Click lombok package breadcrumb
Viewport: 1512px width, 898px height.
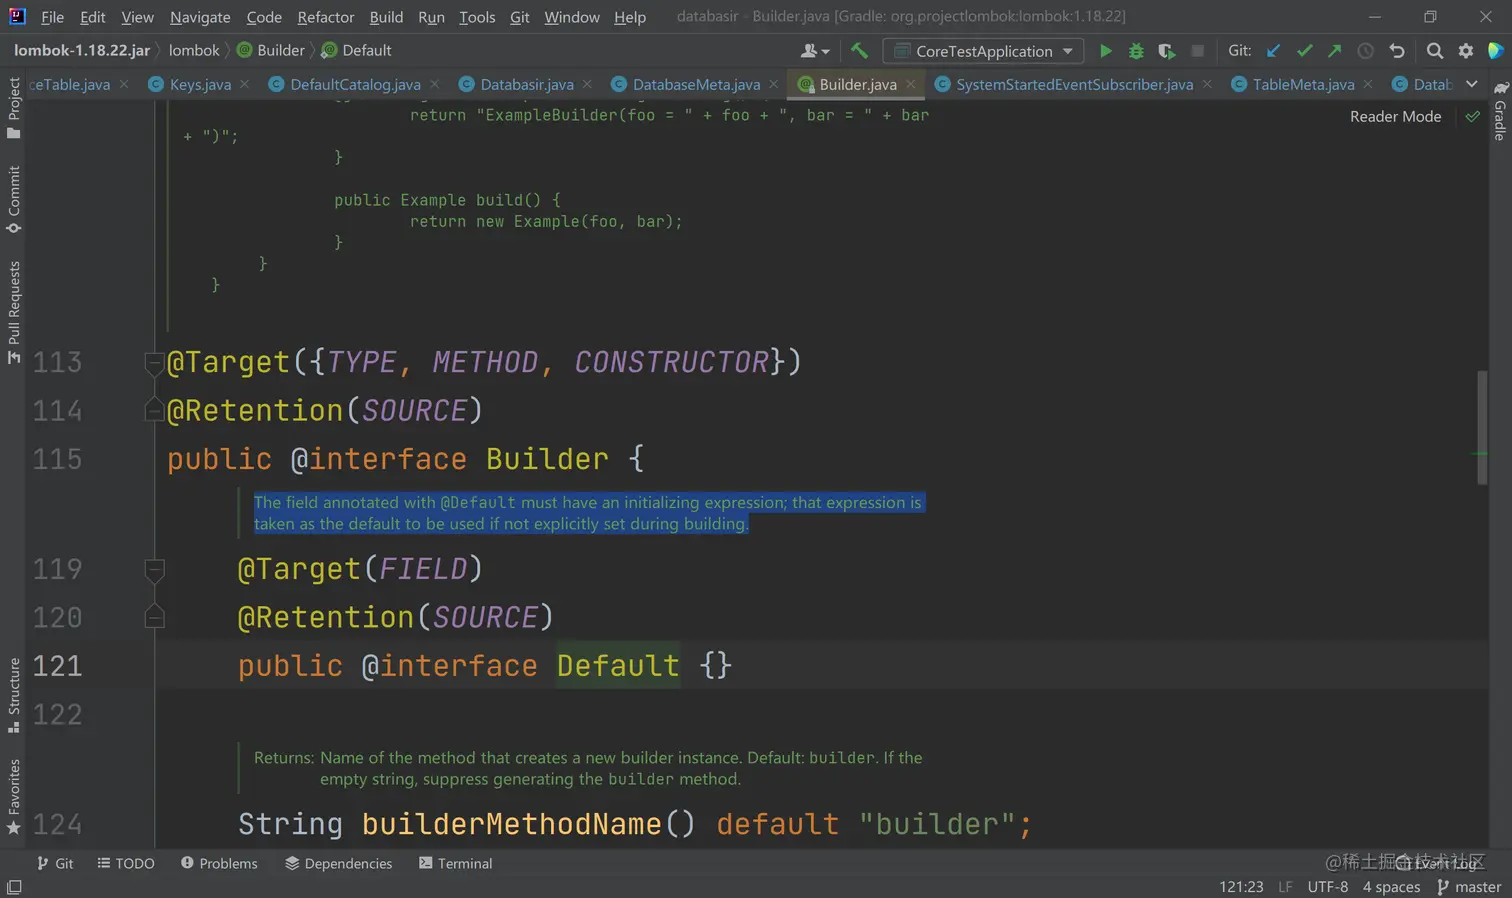tap(194, 50)
